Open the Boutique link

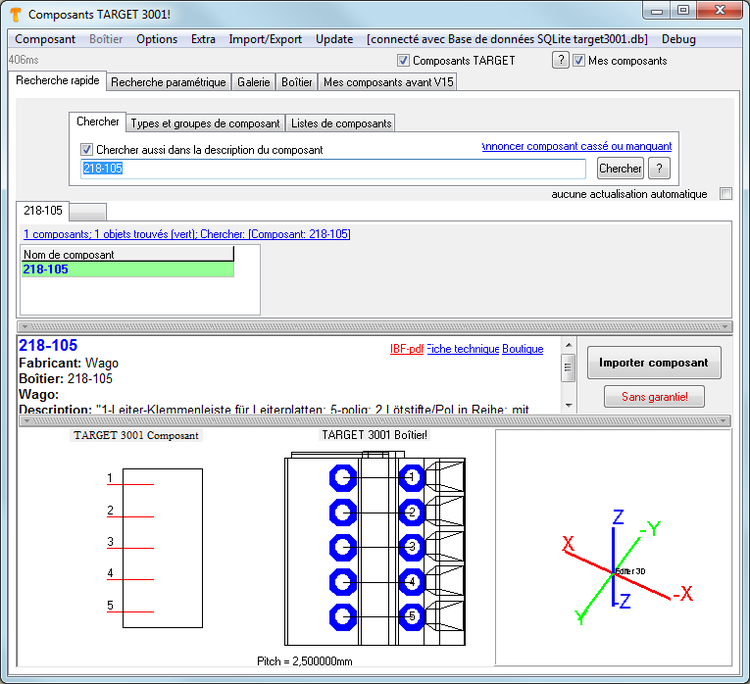[522, 349]
